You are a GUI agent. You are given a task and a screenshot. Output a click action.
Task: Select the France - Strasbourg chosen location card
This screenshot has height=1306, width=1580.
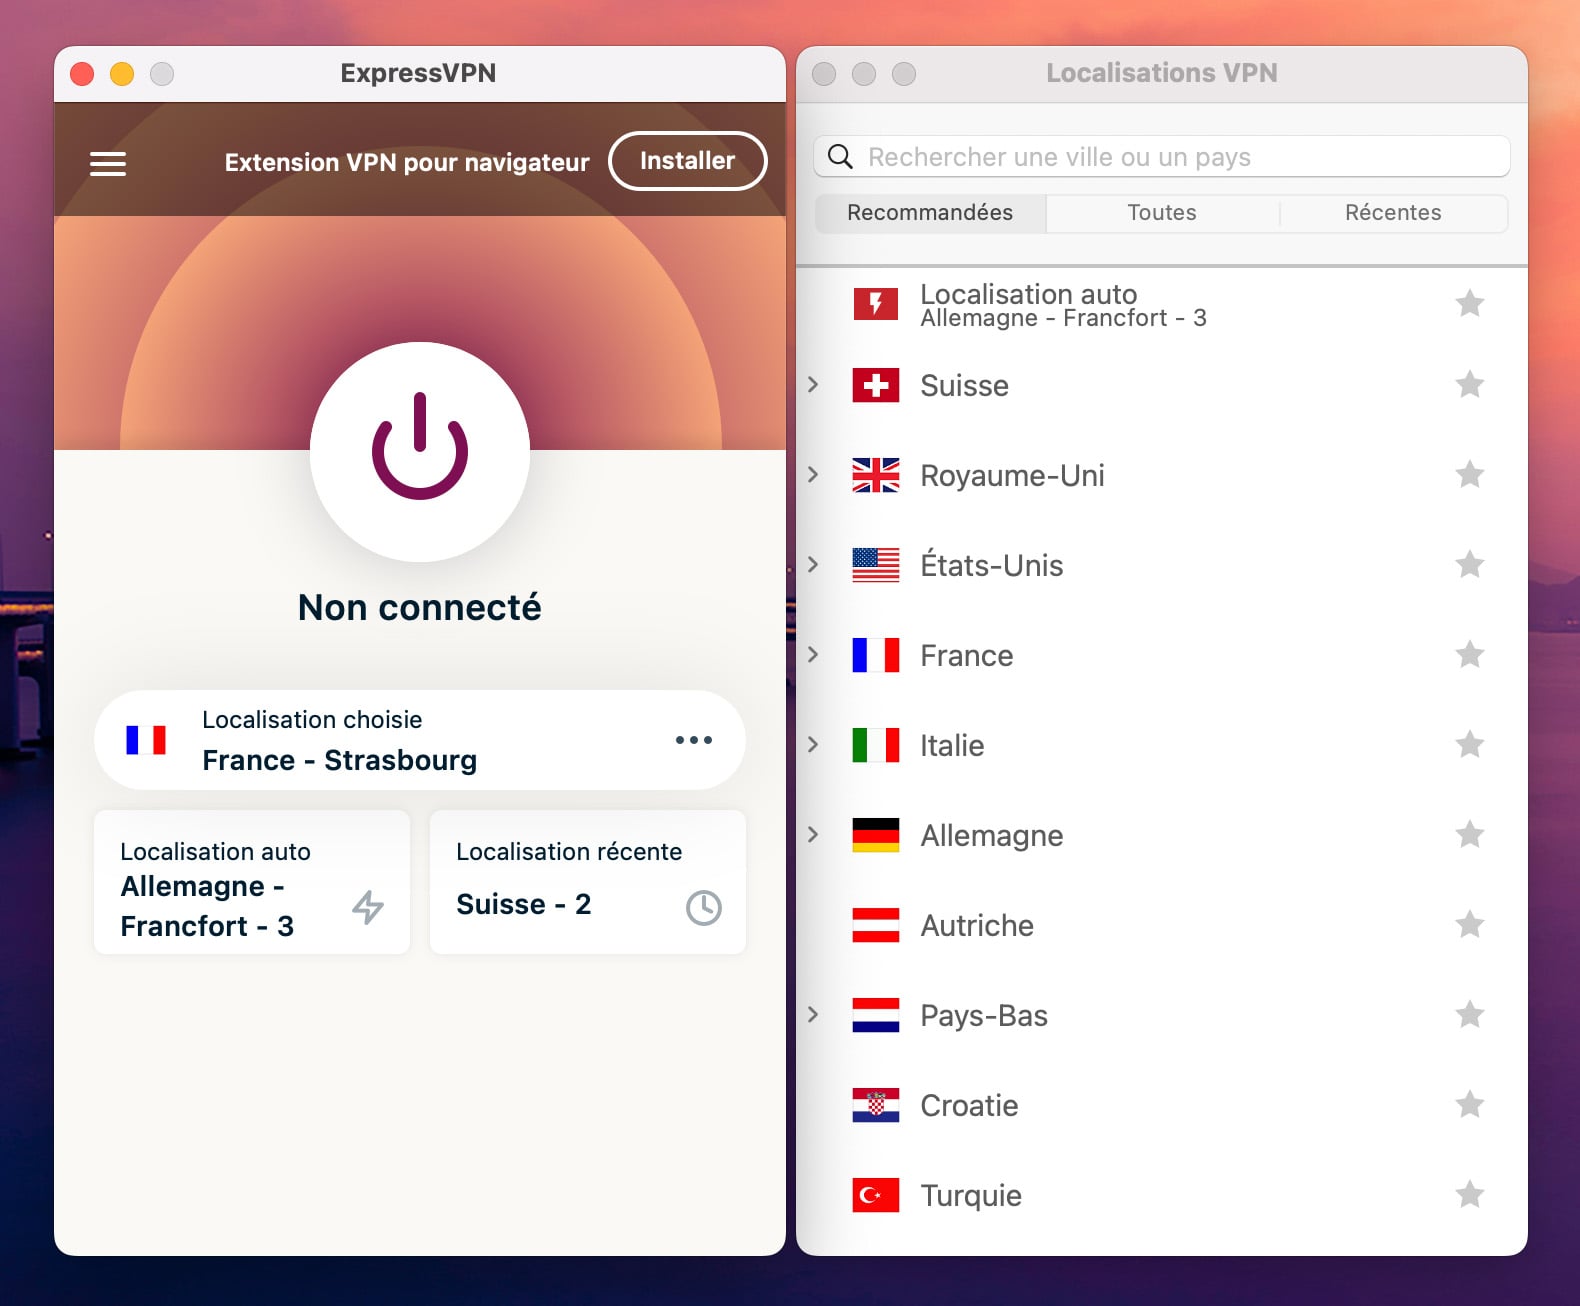(x=420, y=740)
